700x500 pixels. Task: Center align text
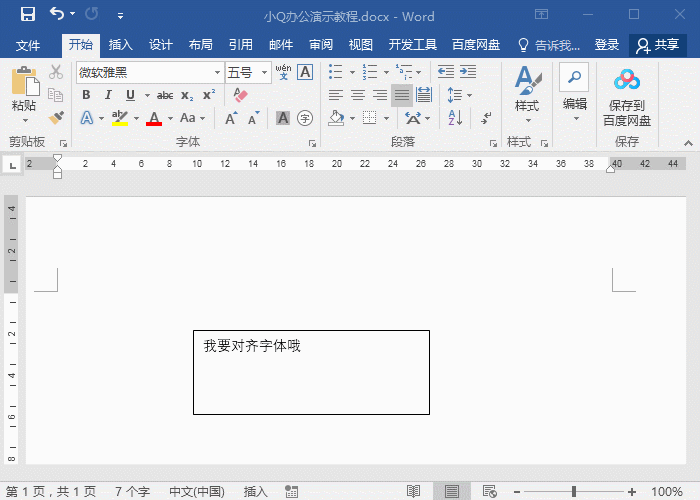358,95
